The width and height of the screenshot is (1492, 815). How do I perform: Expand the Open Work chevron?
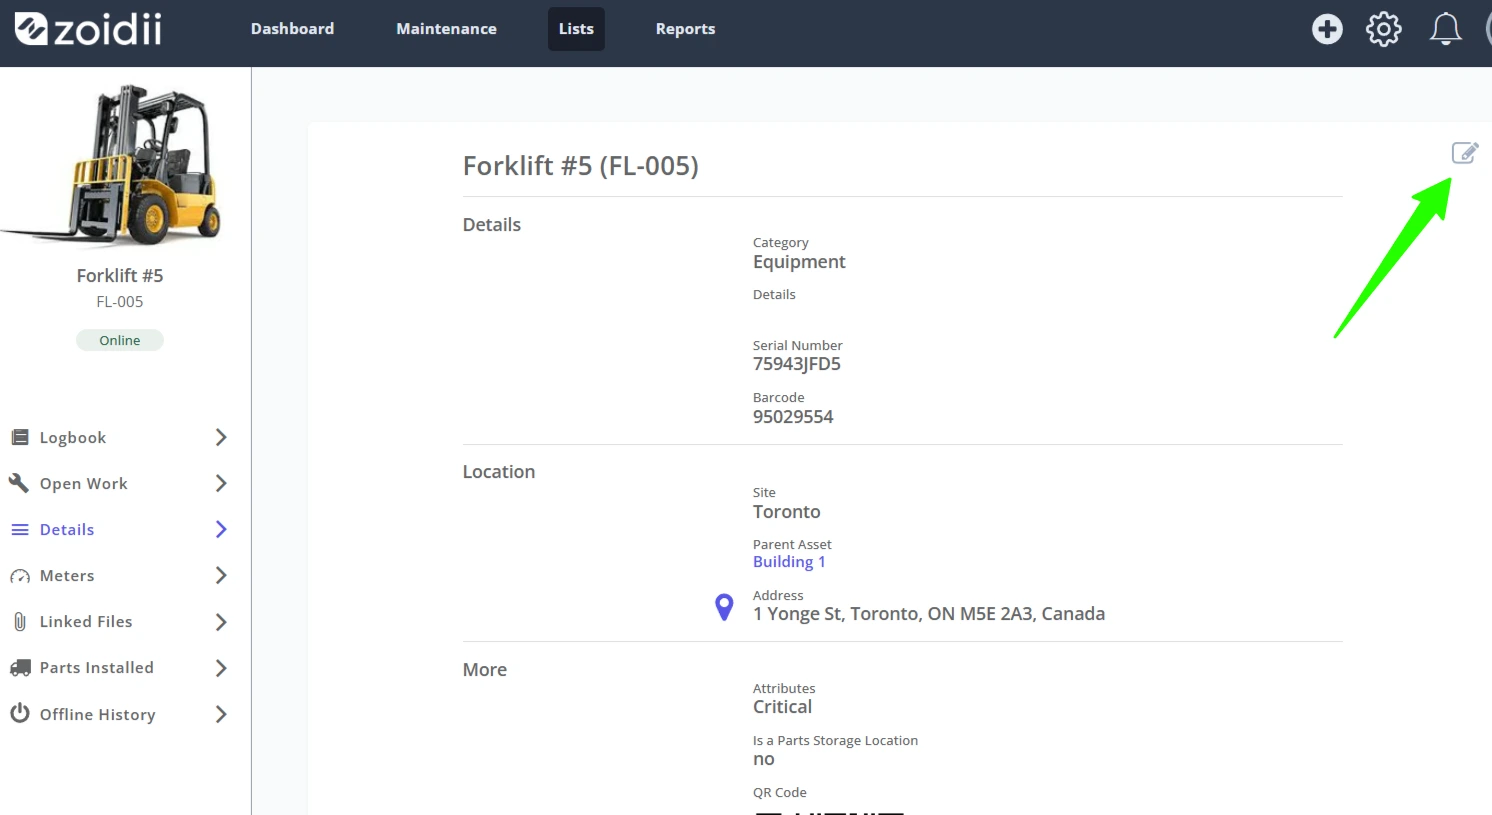tap(221, 483)
